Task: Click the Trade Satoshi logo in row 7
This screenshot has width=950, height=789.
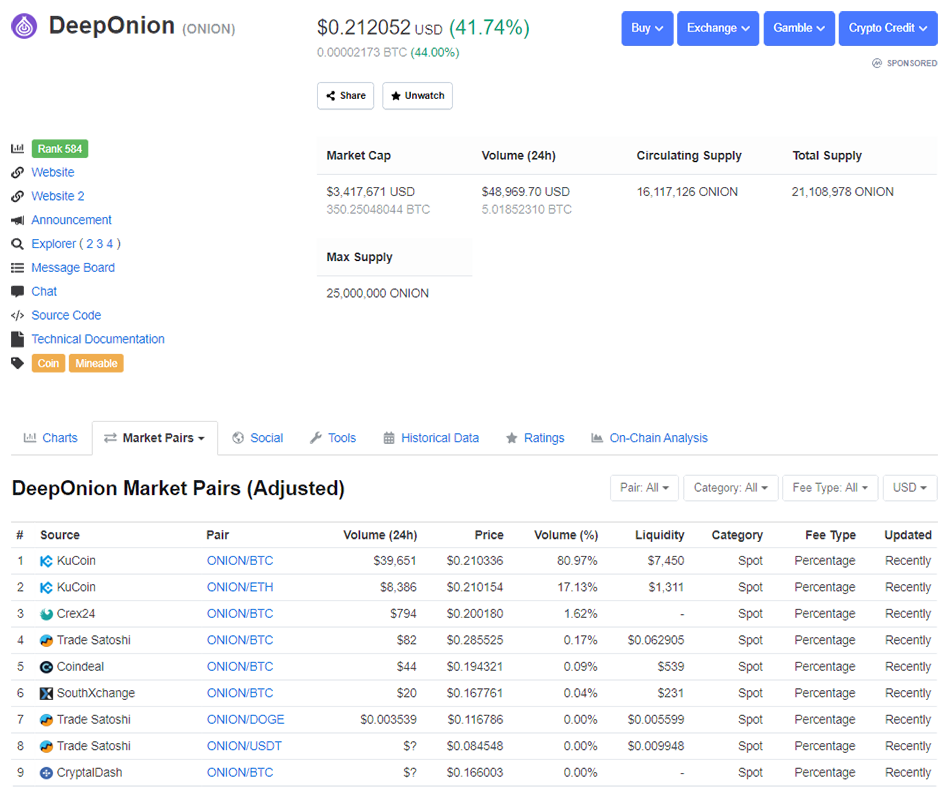Action: click(x=46, y=720)
